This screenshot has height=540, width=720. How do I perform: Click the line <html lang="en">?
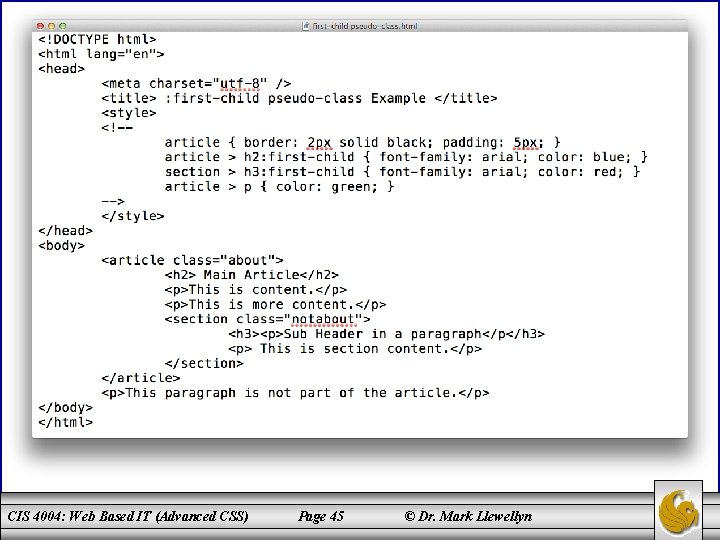pyautogui.click(x=101, y=54)
